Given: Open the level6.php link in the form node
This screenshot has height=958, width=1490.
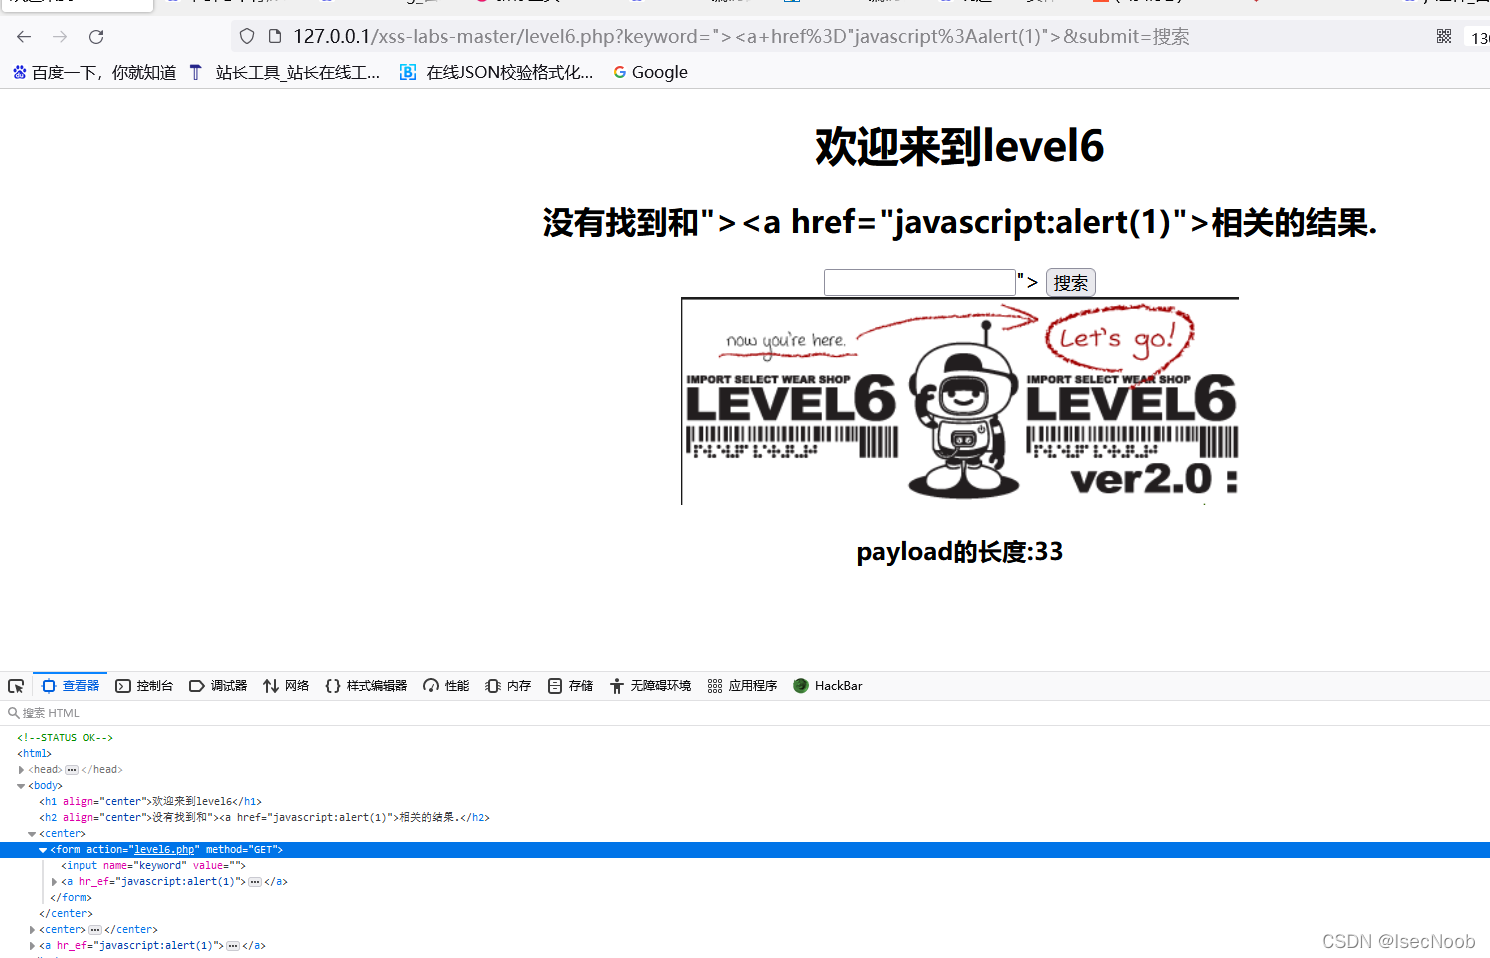Looking at the screenshot, I should pyautogui.click(x=163, y=849).
